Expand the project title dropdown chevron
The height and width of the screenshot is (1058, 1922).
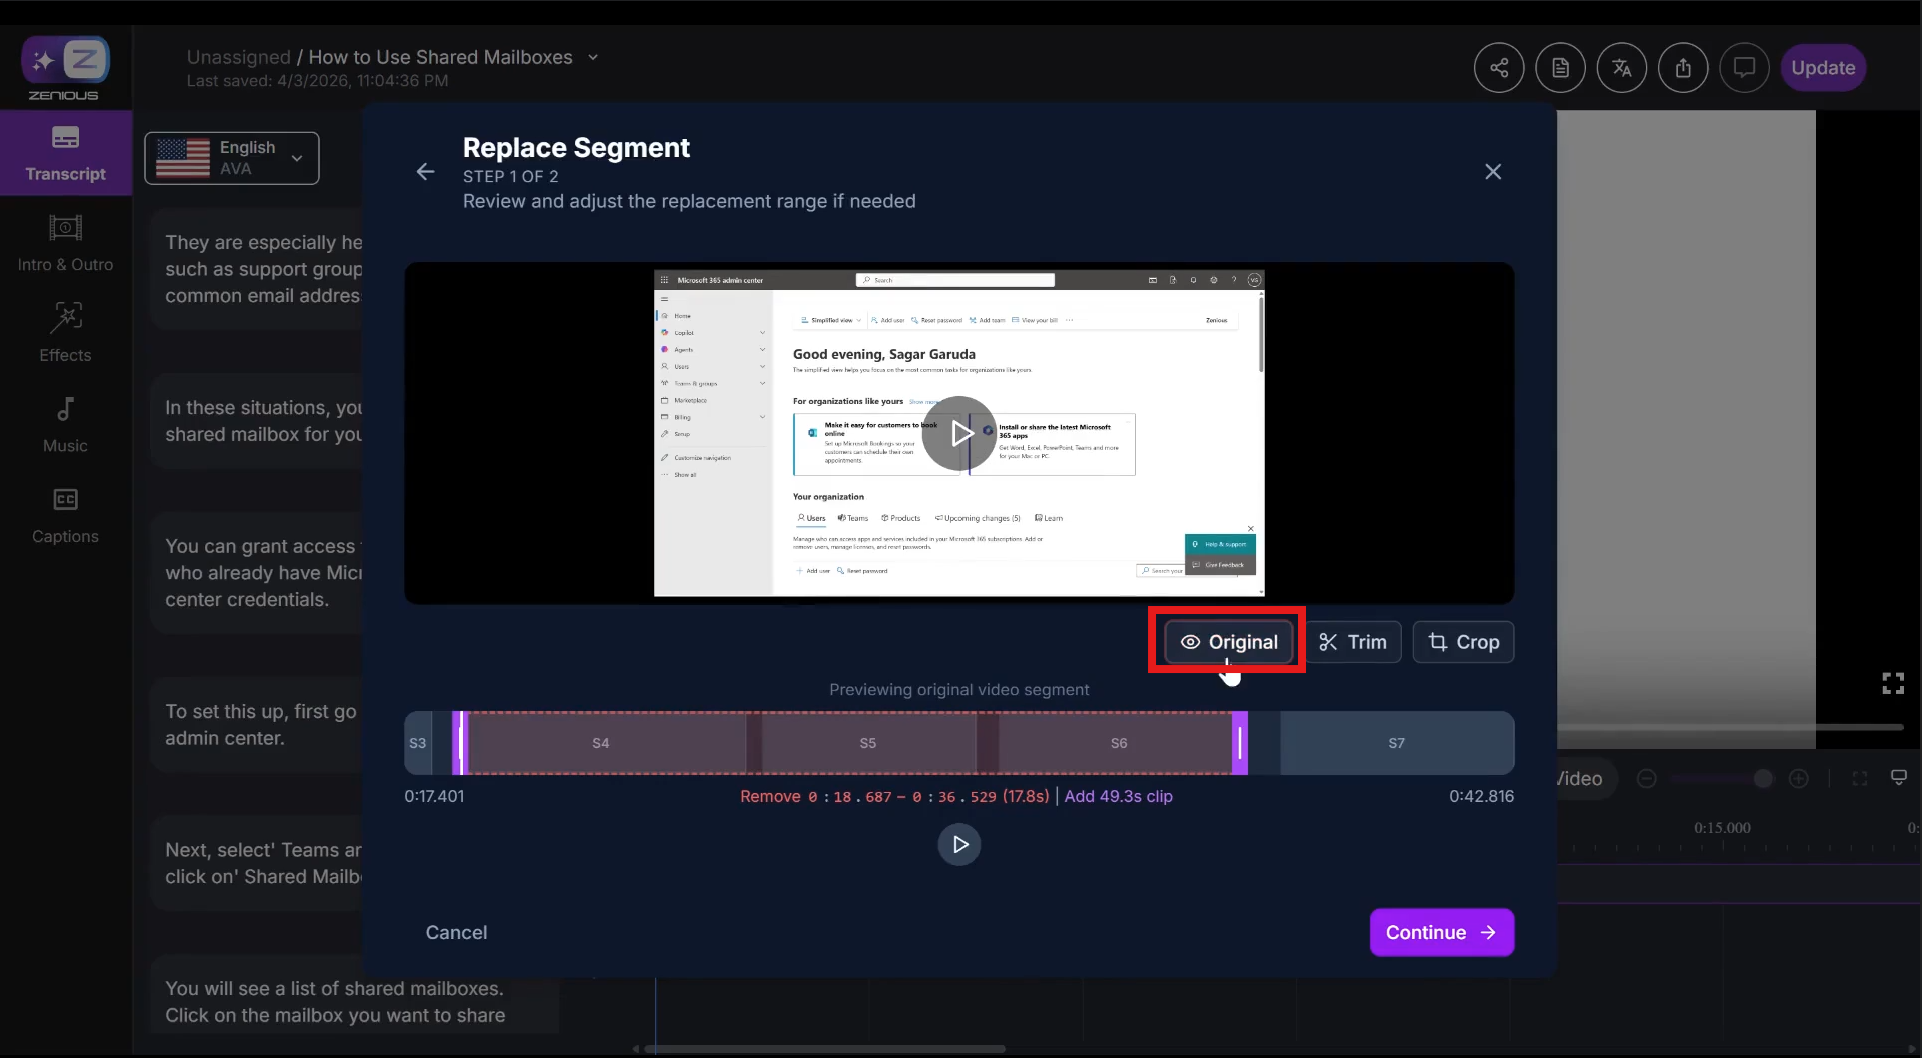pos(593,58)
